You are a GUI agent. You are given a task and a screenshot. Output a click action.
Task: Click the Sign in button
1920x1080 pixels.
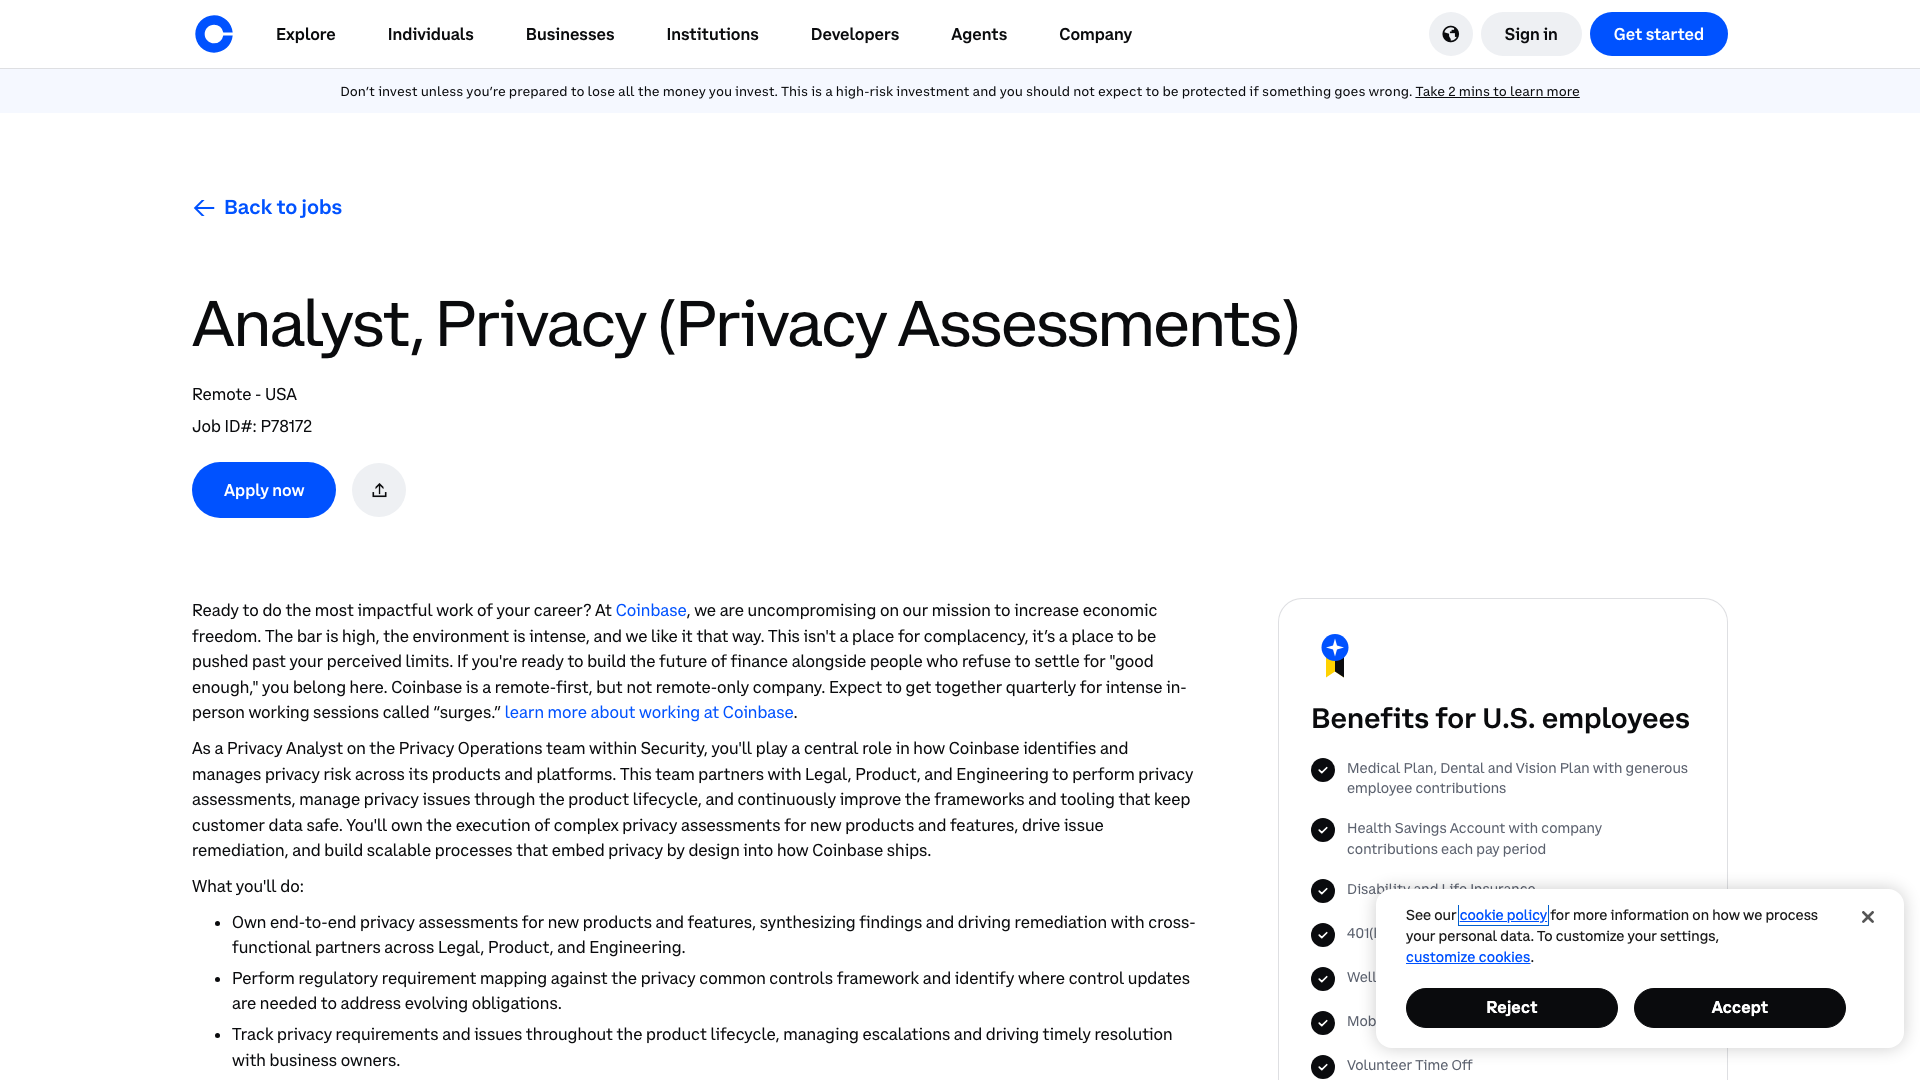(1531, 34)
